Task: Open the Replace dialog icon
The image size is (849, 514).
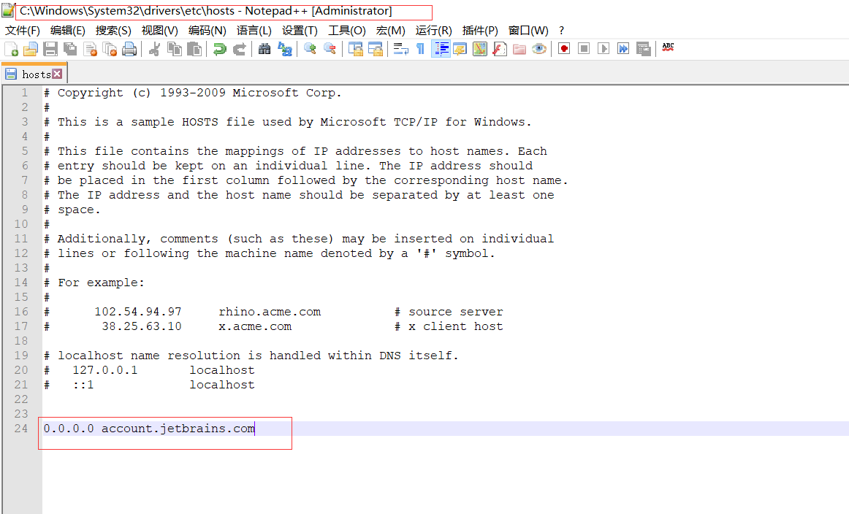Action: click(284, 49)
